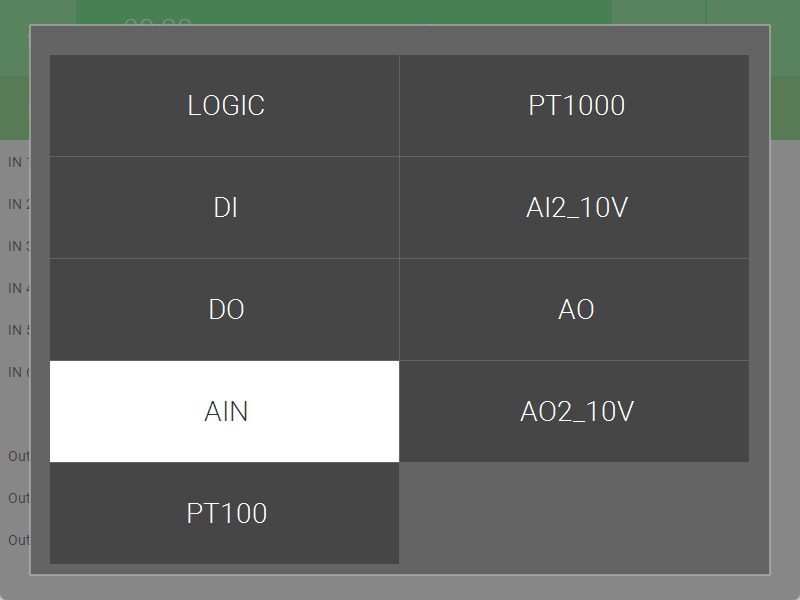Click the first Out label
The height and width of the screenshot is (600, 800).
coord(18,456)
